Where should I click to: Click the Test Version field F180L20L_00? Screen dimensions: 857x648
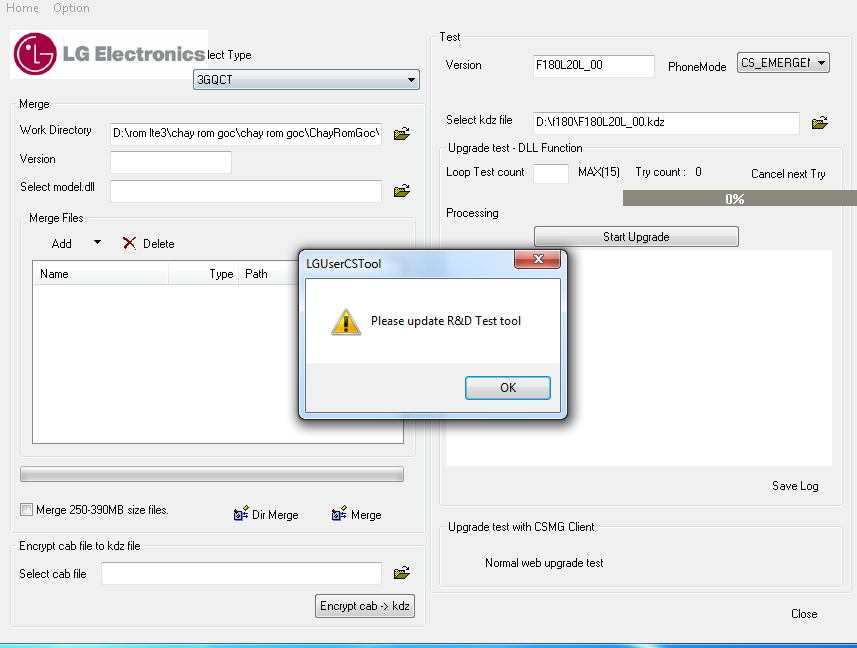point(594,66)
